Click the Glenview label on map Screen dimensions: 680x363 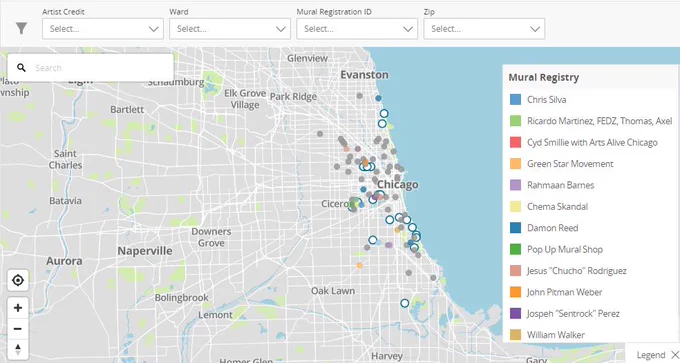coord(307,58)
